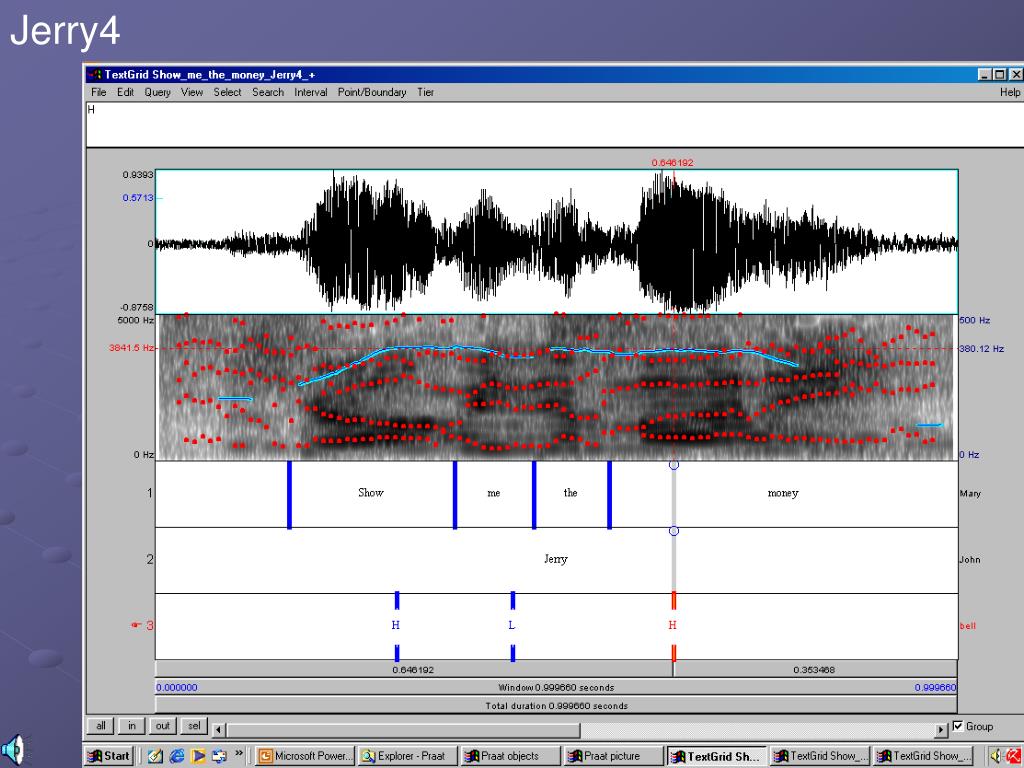
Task: Click the 3841.5 Hz frequency readout
Action: 132,348
